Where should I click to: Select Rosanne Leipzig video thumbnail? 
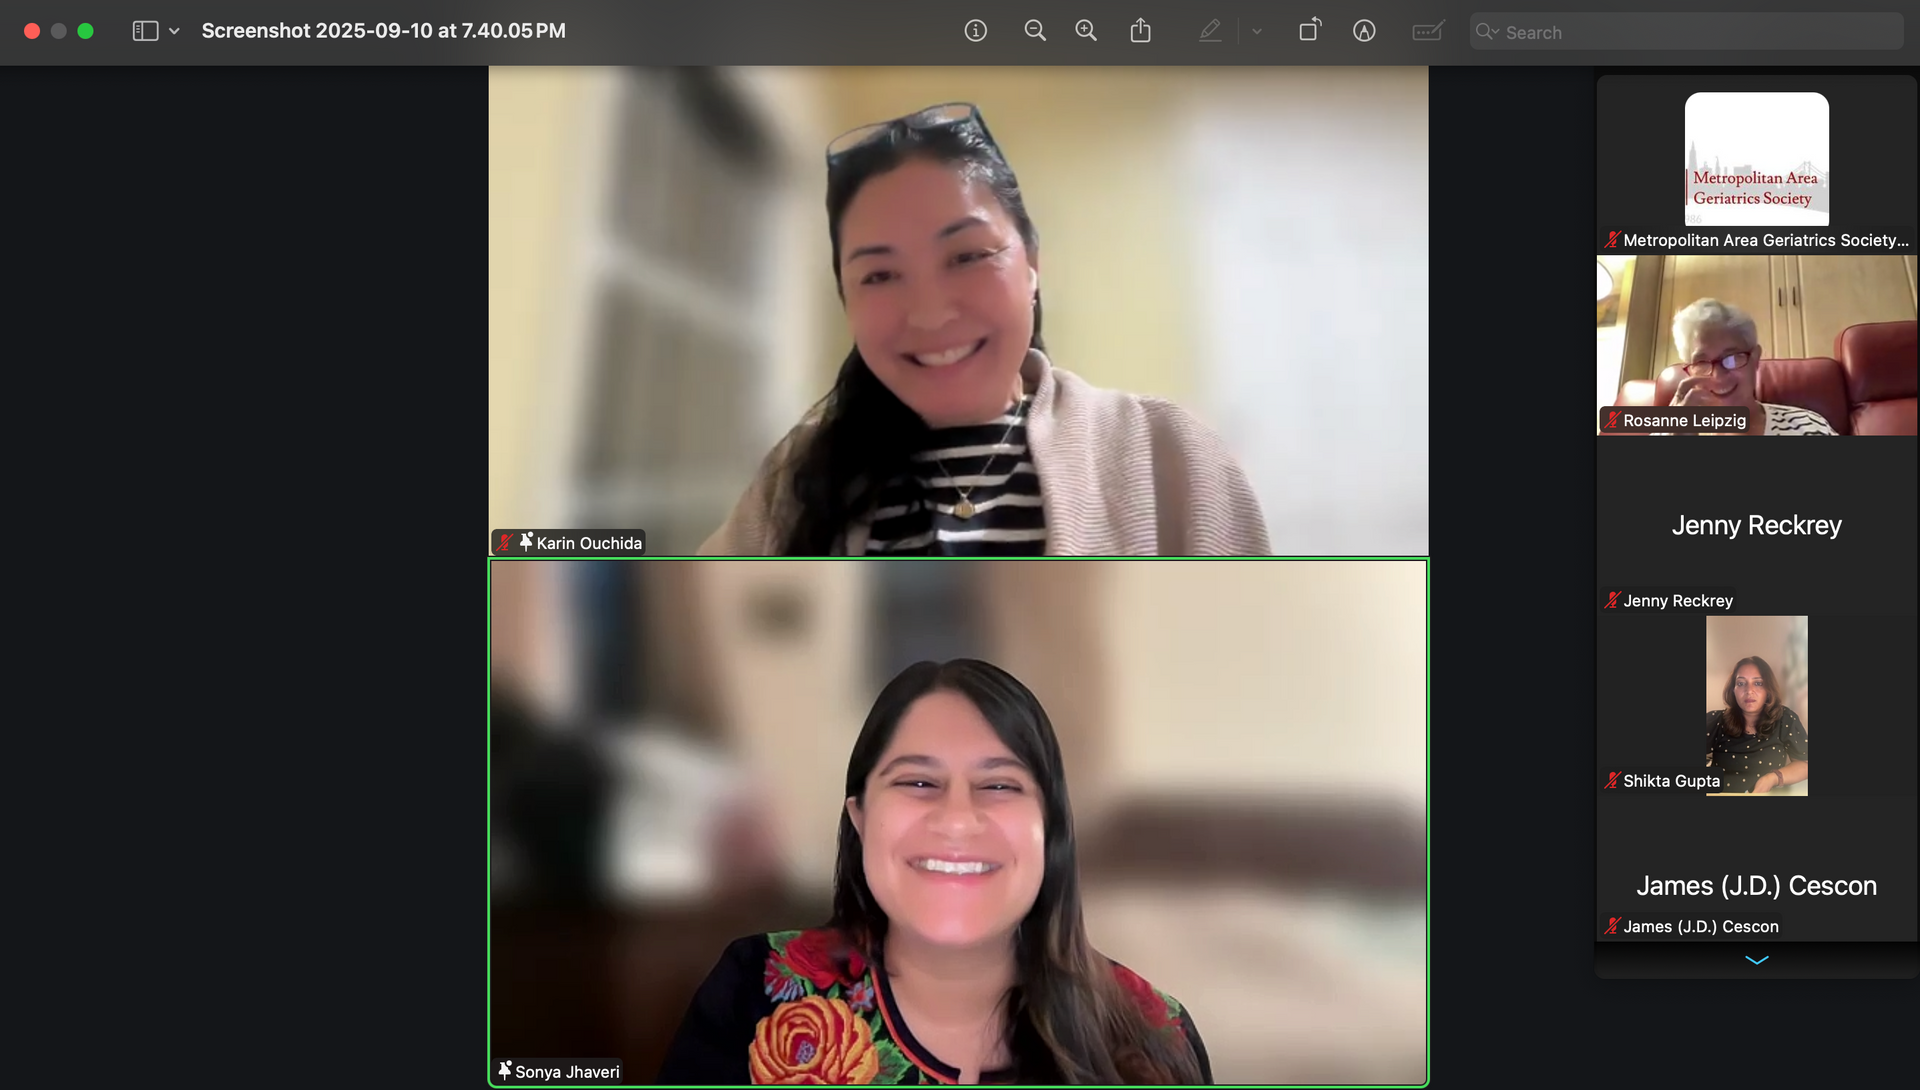coord(1756,345)
